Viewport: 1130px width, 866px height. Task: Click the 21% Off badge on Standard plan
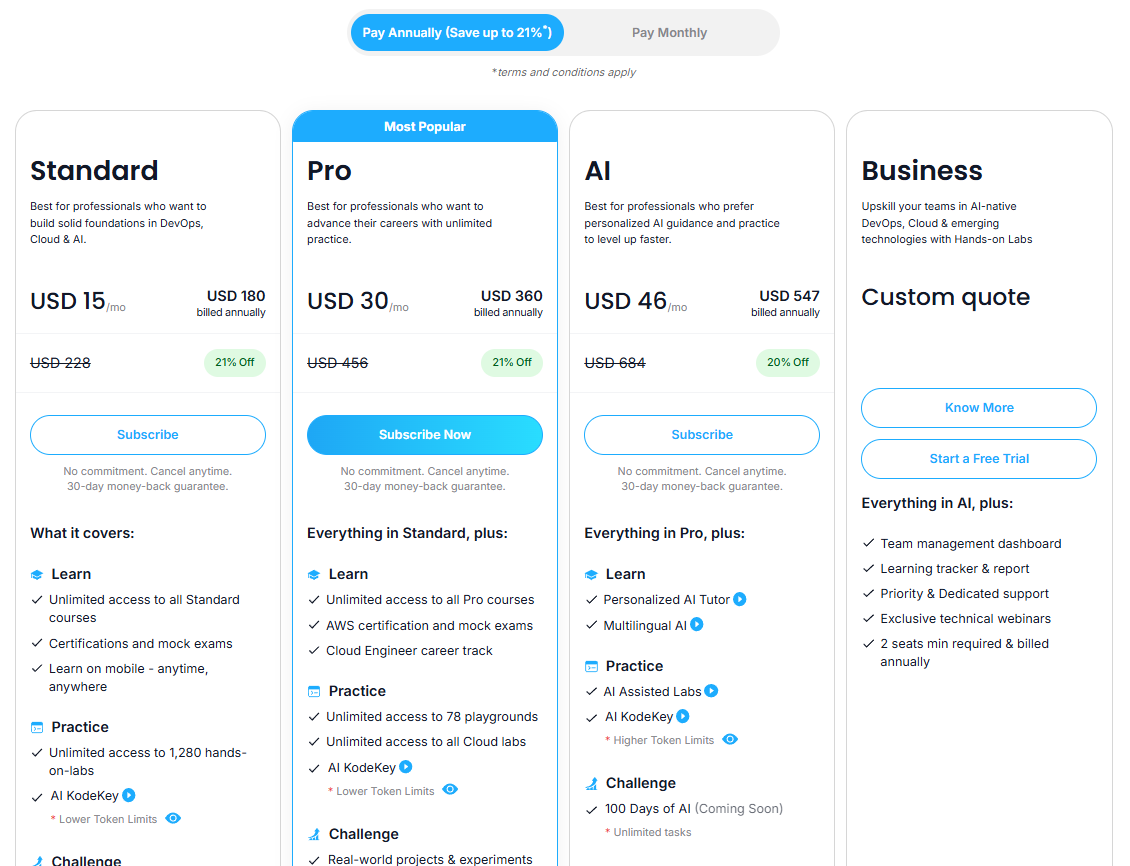point(235,362)
